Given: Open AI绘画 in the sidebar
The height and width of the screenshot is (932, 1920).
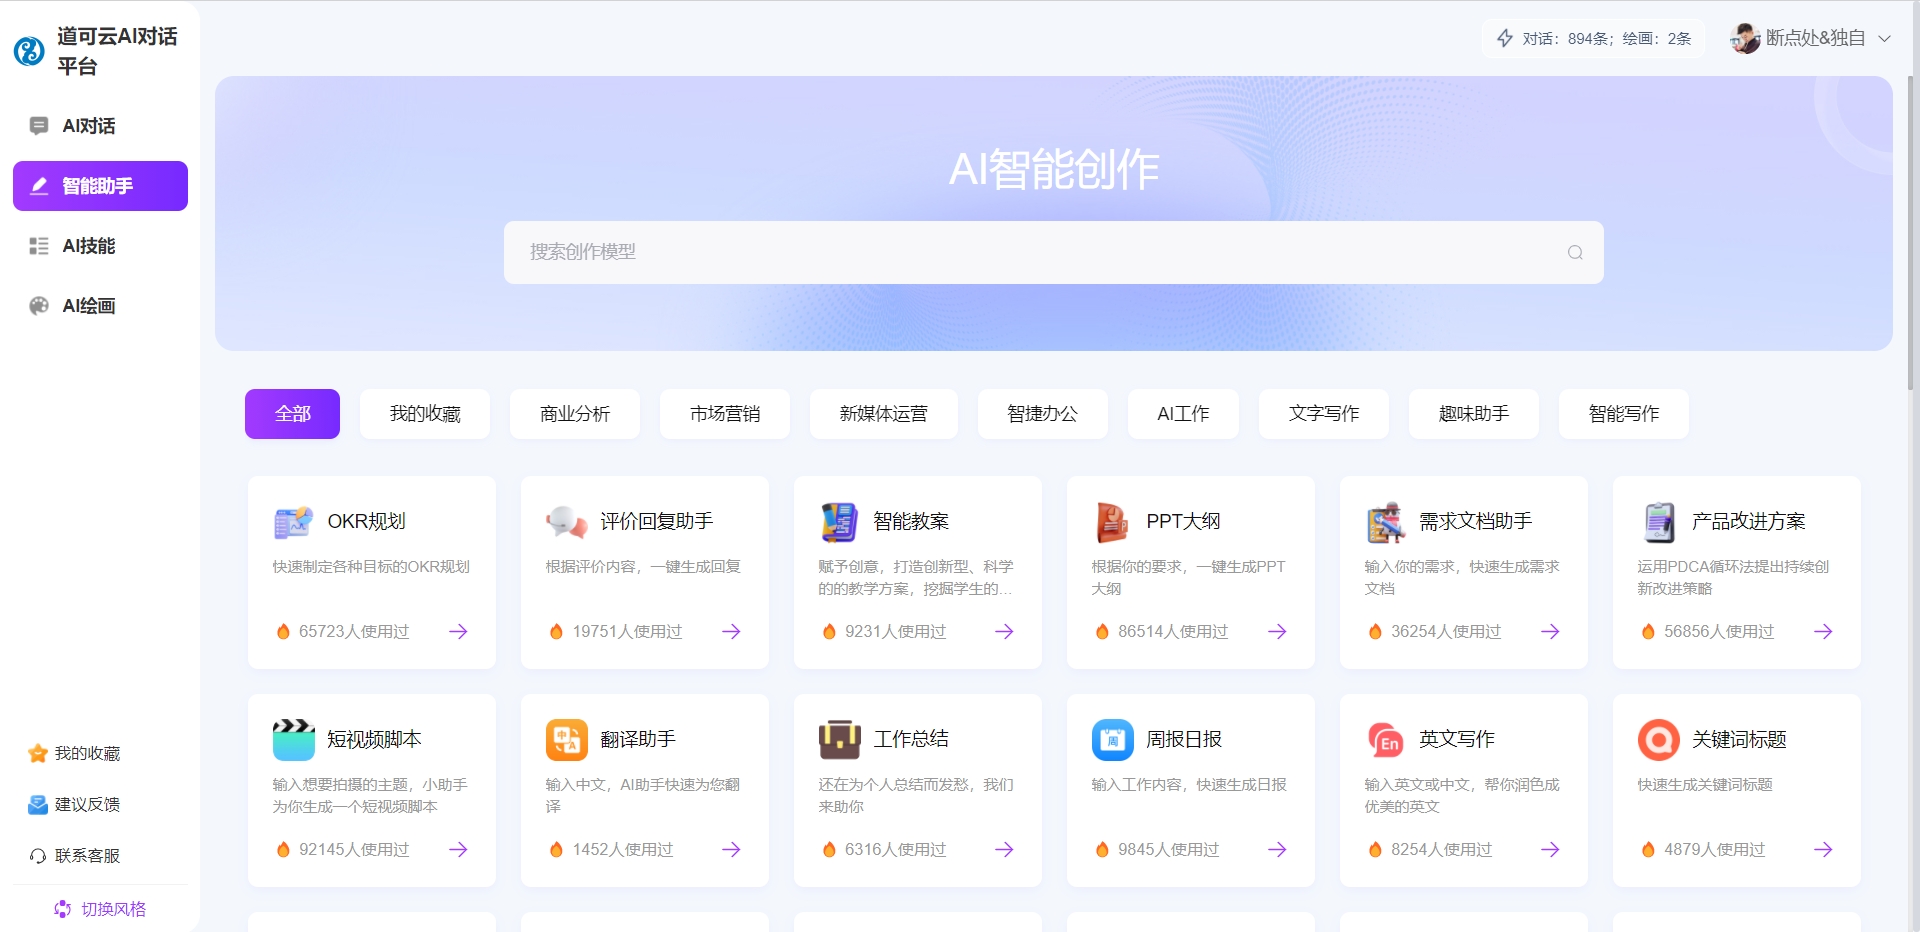Looking at the screenshot, I should point(88,306).
